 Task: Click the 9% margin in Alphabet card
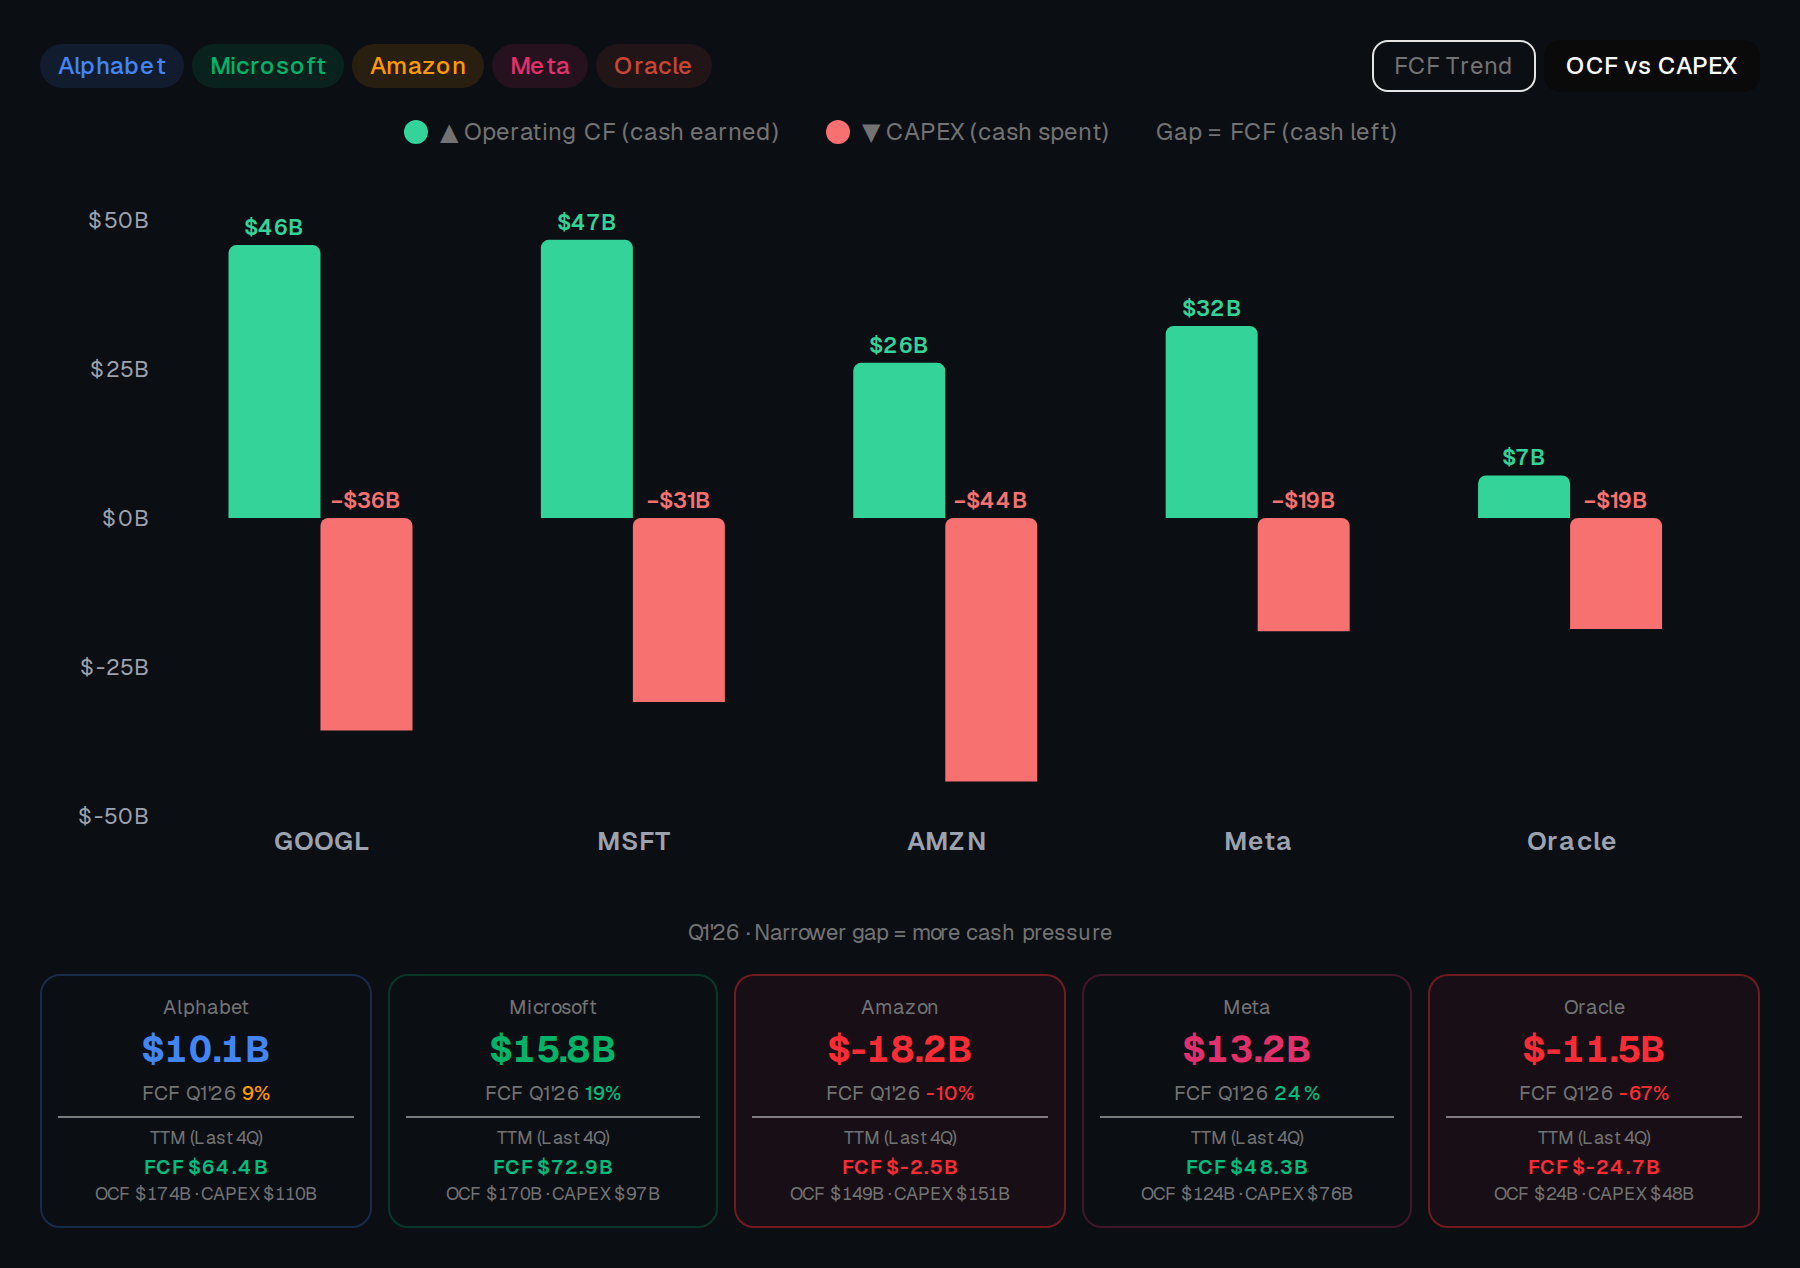tap(256, 1093)
